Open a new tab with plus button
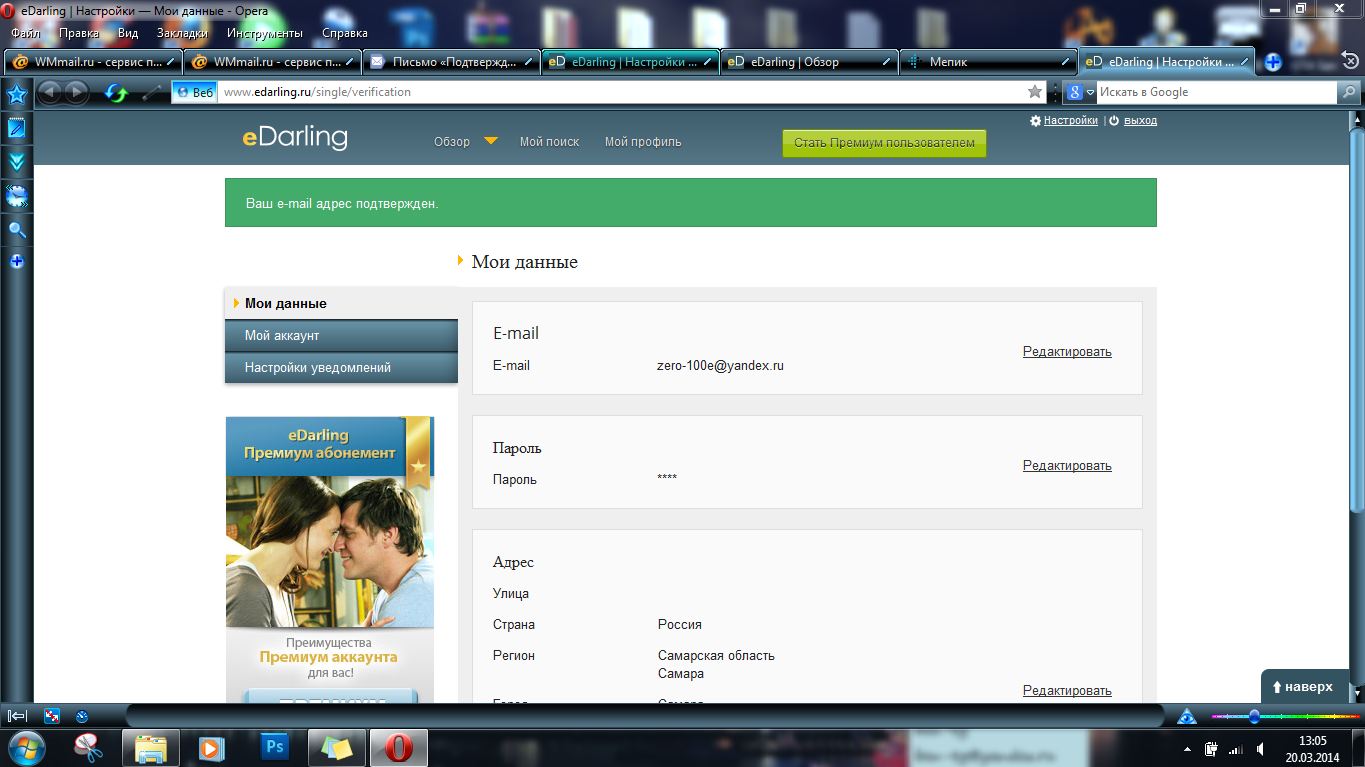Viewport: 1365px width, 767px height. pos(1273,62)
